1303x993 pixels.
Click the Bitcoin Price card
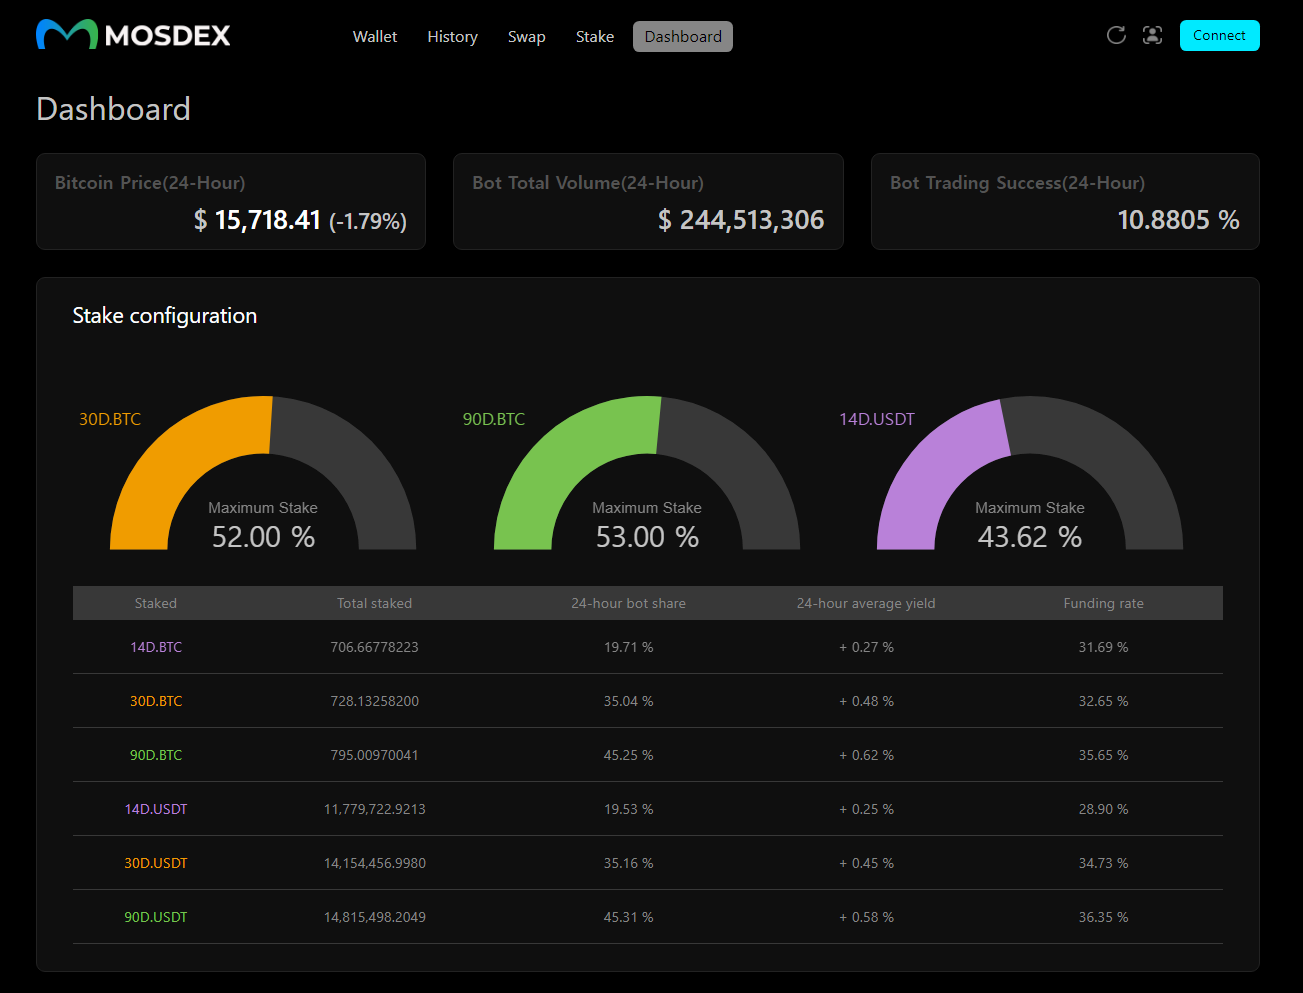tap(231, 201)
